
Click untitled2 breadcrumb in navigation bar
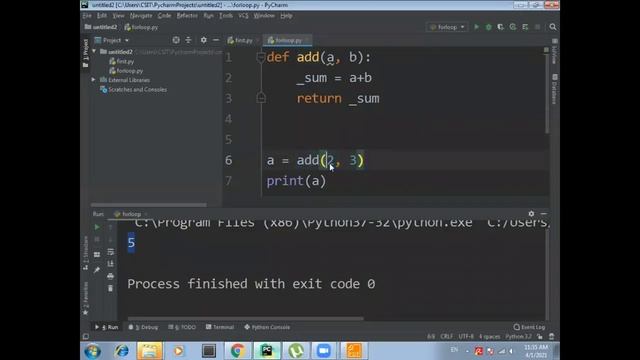[101, 27]
